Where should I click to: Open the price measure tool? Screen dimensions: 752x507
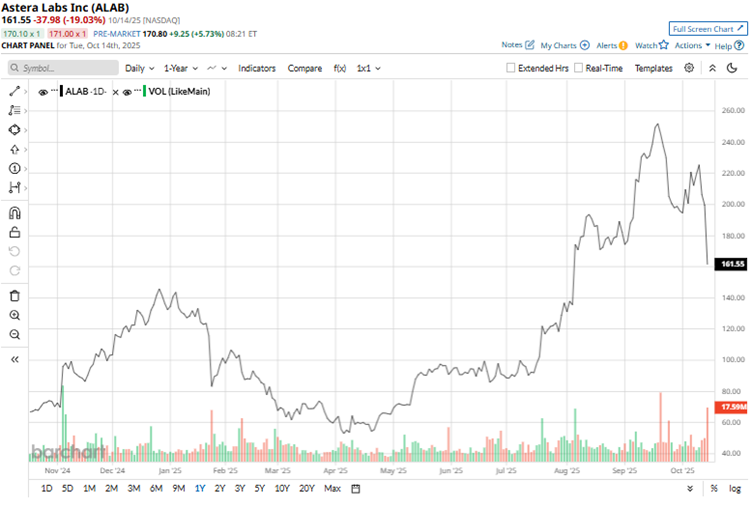[14, 188]
